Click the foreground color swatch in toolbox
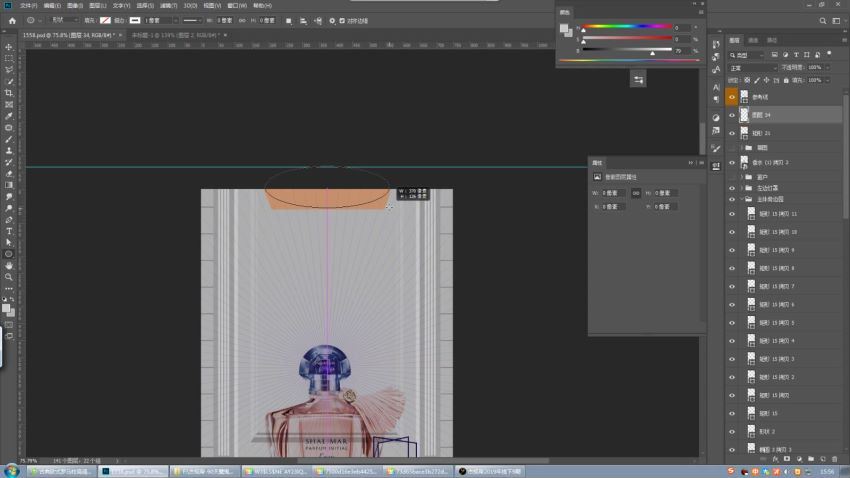The image size is (850, 478). tap(6, 308)
